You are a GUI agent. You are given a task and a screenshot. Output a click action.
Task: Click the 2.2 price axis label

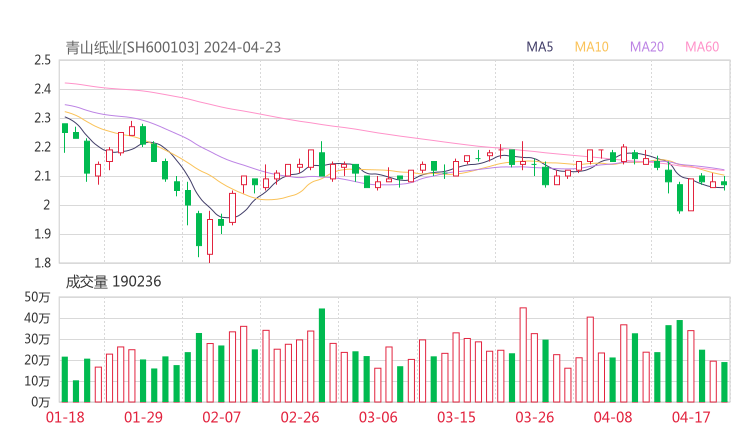pos(42,147)
